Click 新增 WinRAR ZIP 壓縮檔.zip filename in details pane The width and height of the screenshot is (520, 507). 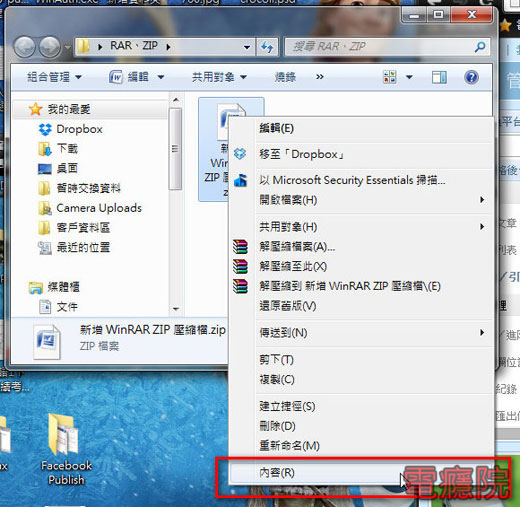coord(153,330)
